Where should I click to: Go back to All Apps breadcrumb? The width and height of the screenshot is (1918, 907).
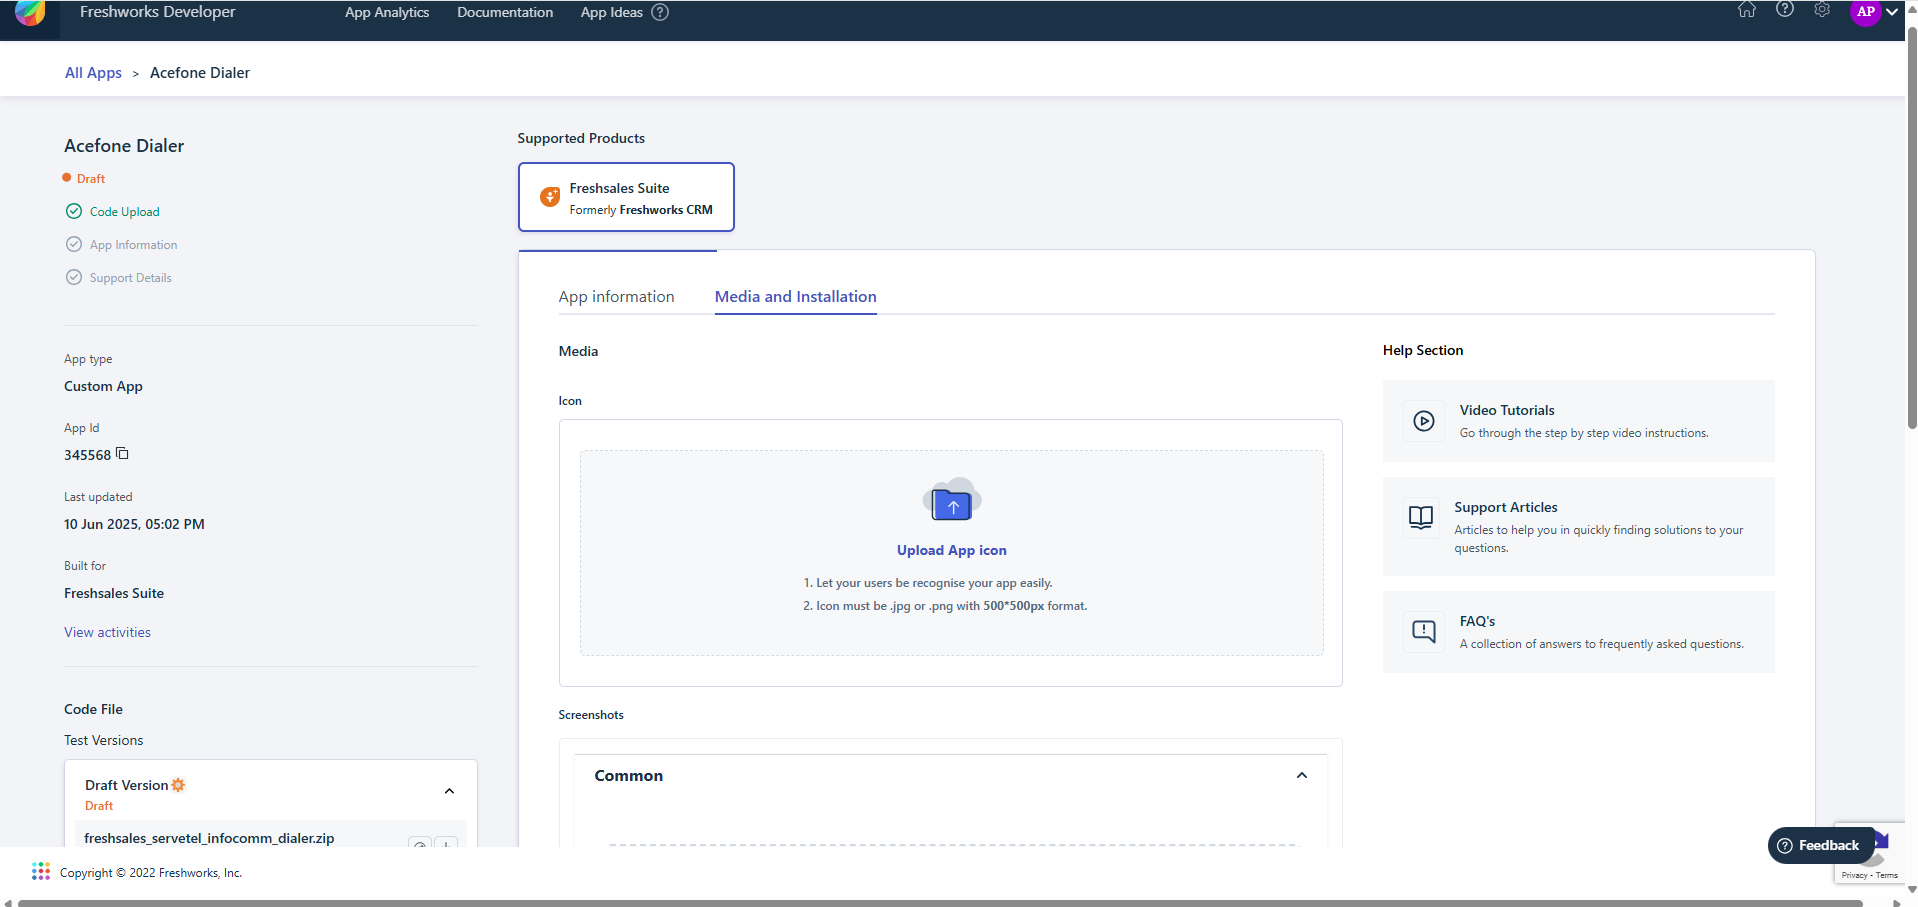click(x=93, y=73)
